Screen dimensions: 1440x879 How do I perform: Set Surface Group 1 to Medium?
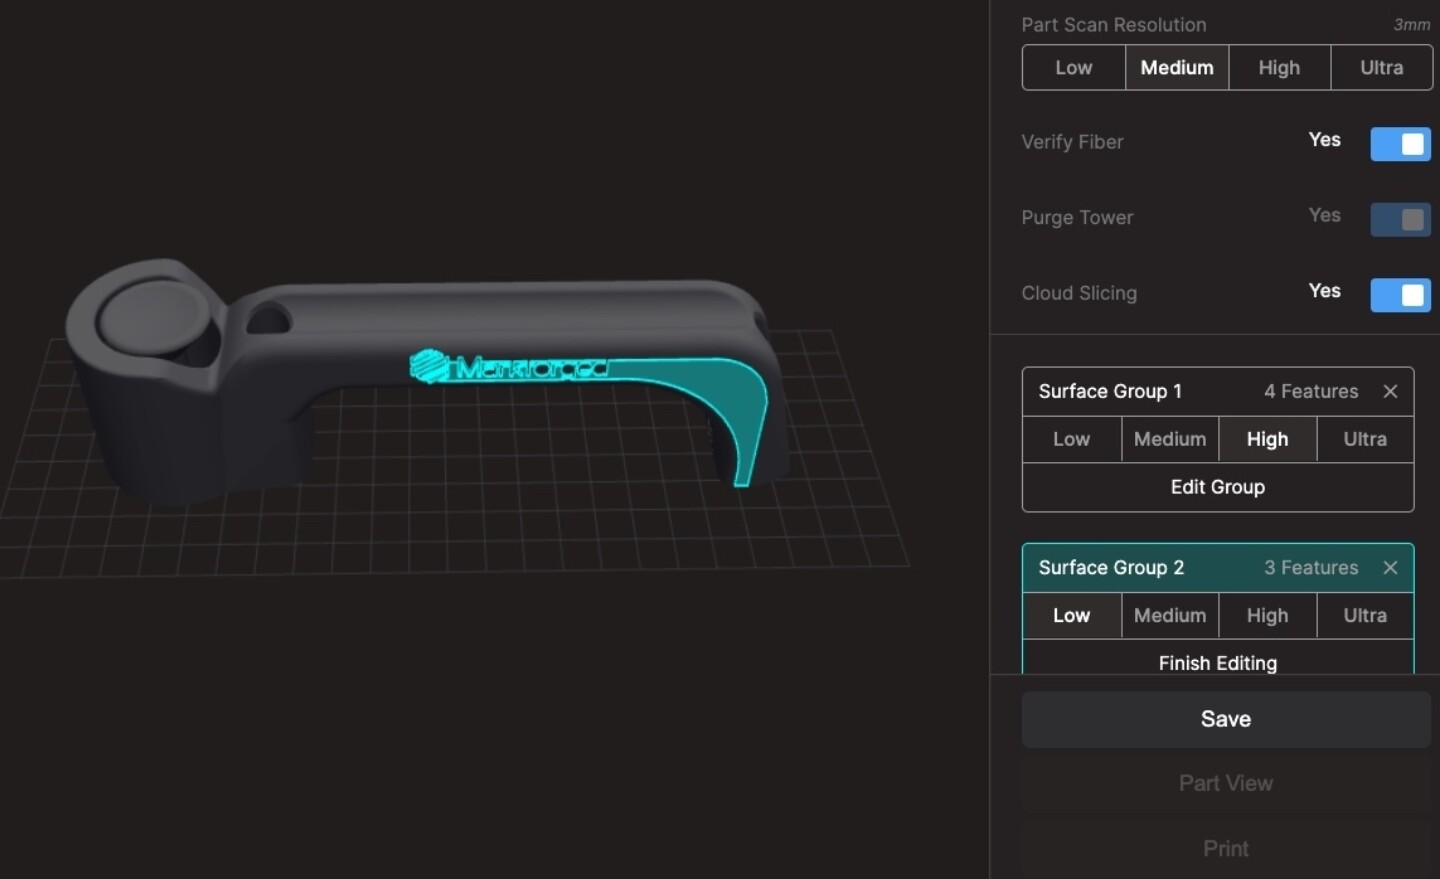pyautogui.click(x=1169, y=439)
